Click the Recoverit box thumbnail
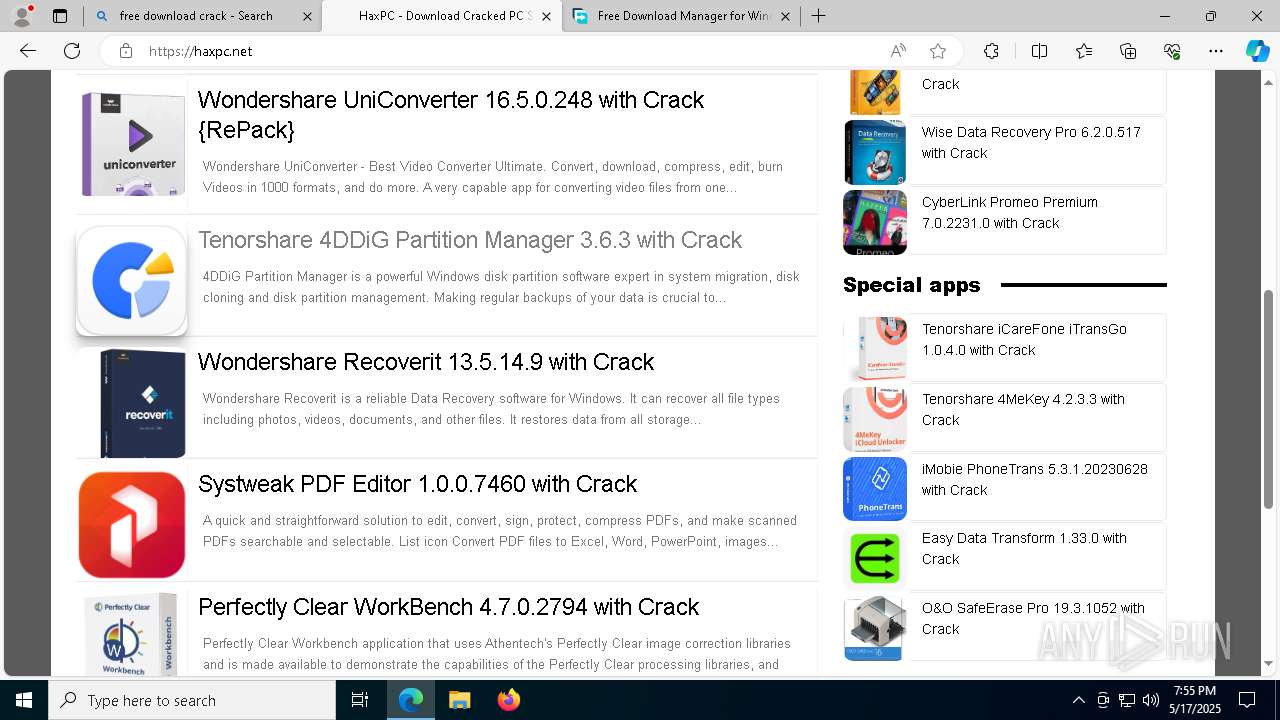The height and width of the screenshot is (720, 1280). pos(142,403)
